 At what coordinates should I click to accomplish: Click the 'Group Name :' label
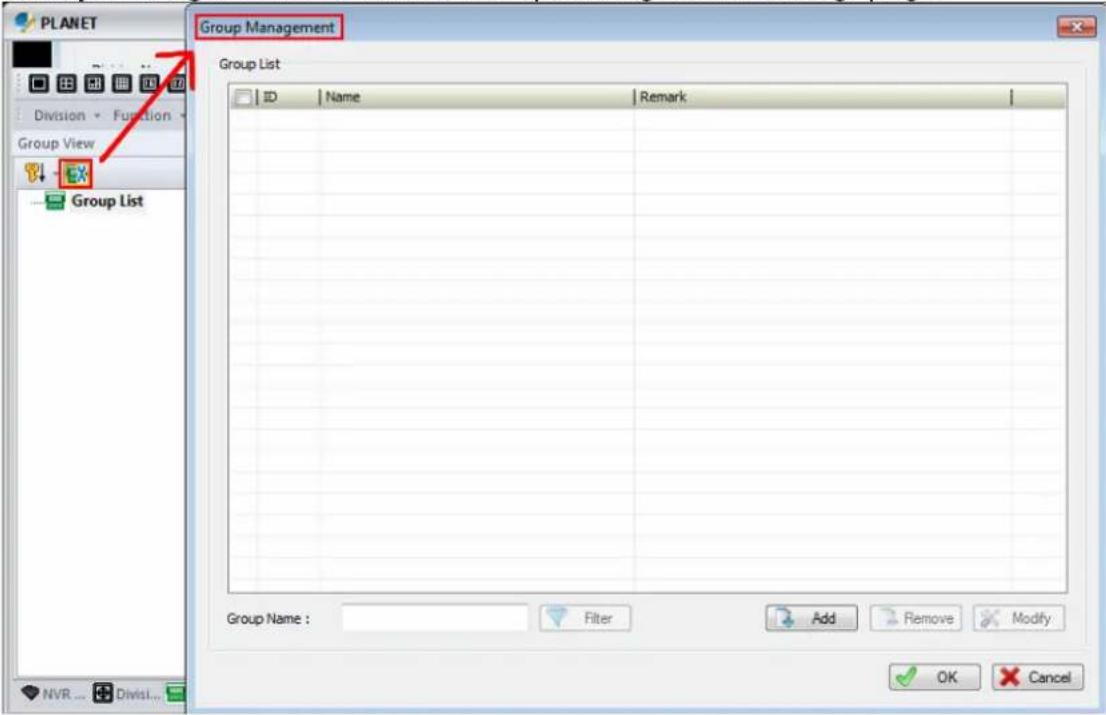(x=268, y=618)
